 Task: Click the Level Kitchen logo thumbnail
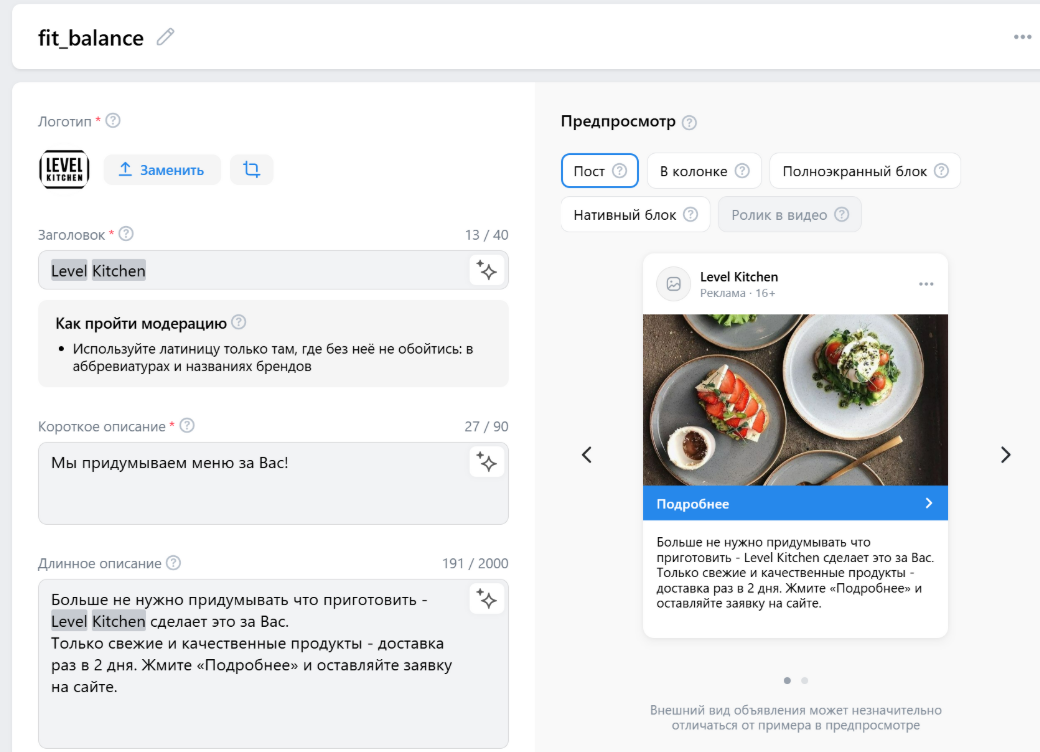[64, 170]
